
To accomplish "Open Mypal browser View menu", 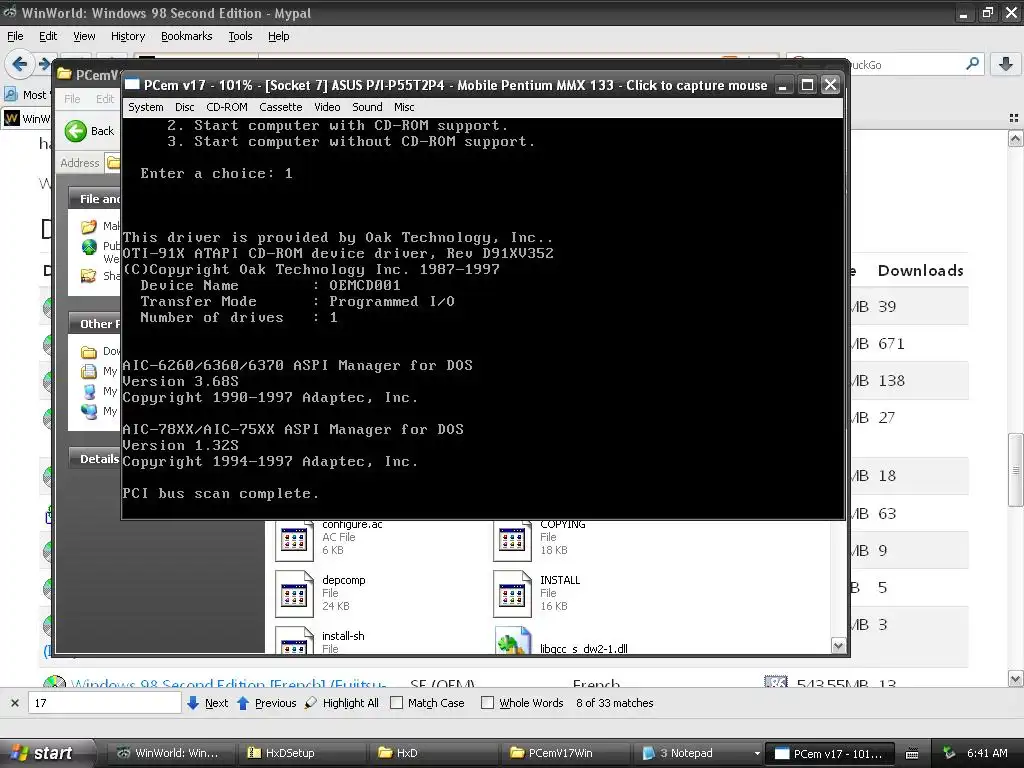I will coord(84,36).
